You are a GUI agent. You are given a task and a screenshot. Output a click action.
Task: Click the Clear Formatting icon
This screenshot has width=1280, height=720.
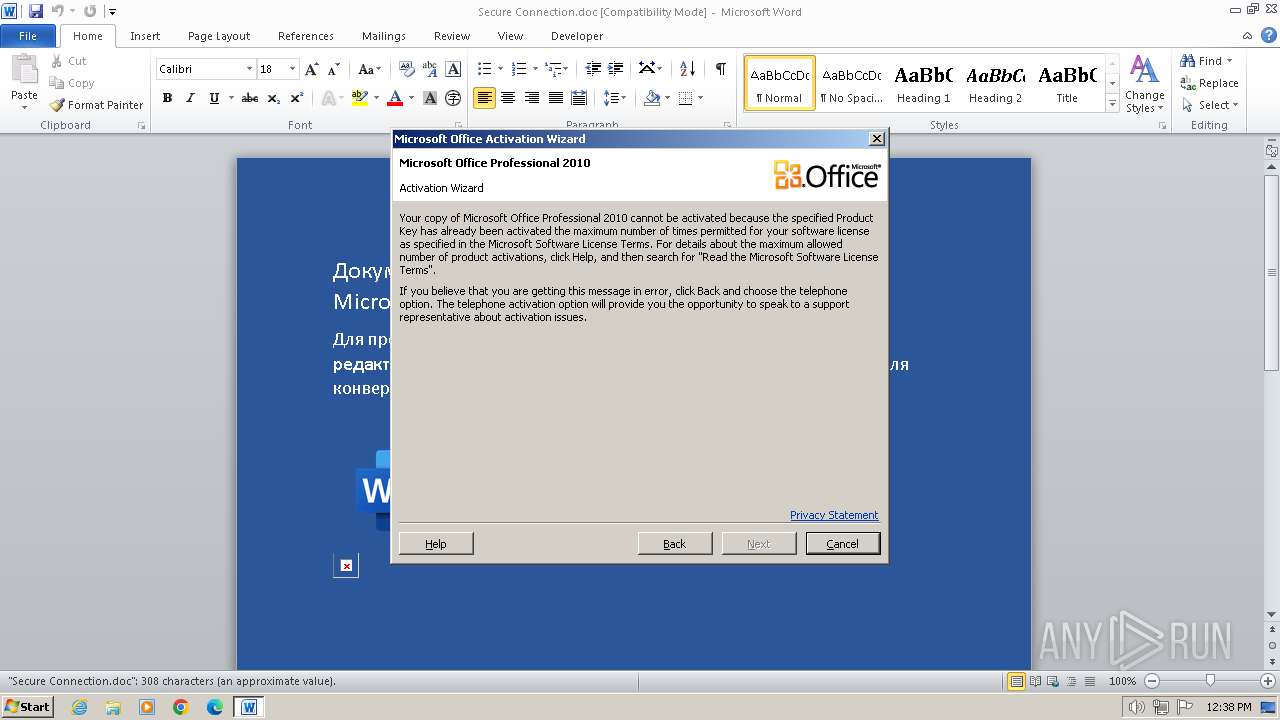point(406,69)
